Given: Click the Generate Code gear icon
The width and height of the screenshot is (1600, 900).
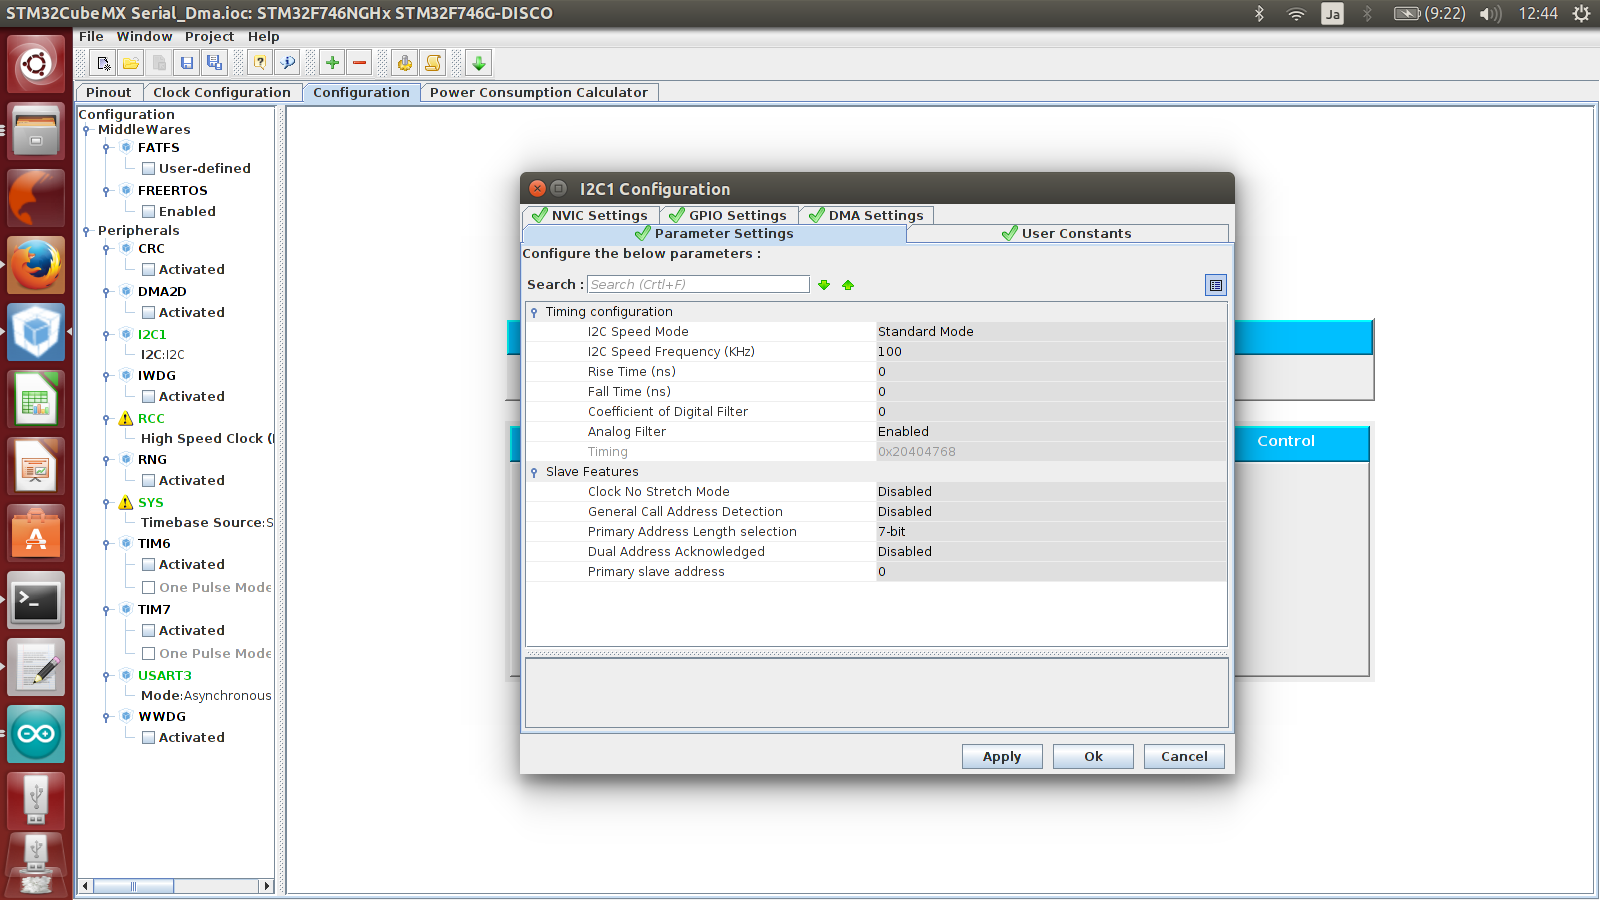Looking at the screenshot, I should (404, 63).
